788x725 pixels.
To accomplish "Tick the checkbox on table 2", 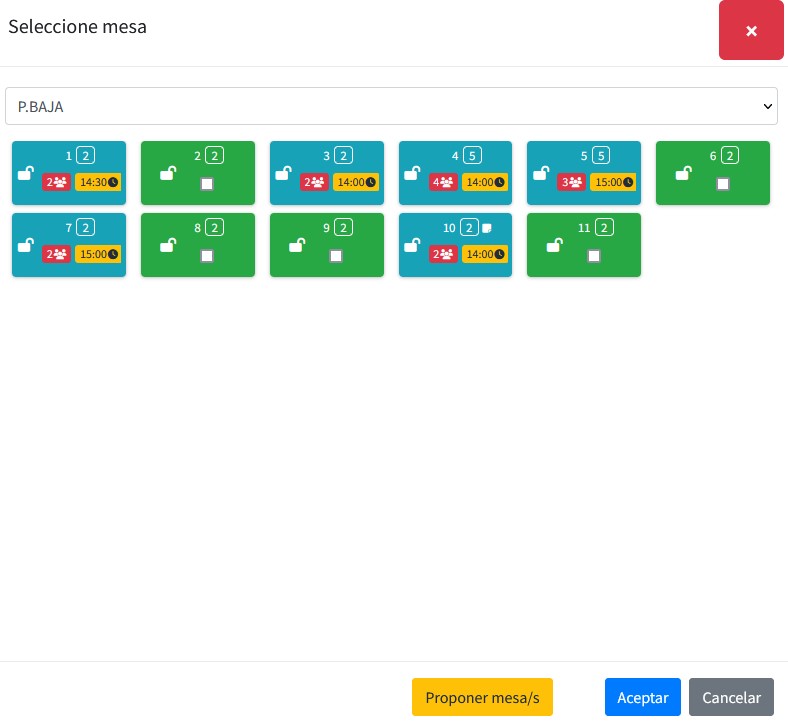I will point(207,184).
